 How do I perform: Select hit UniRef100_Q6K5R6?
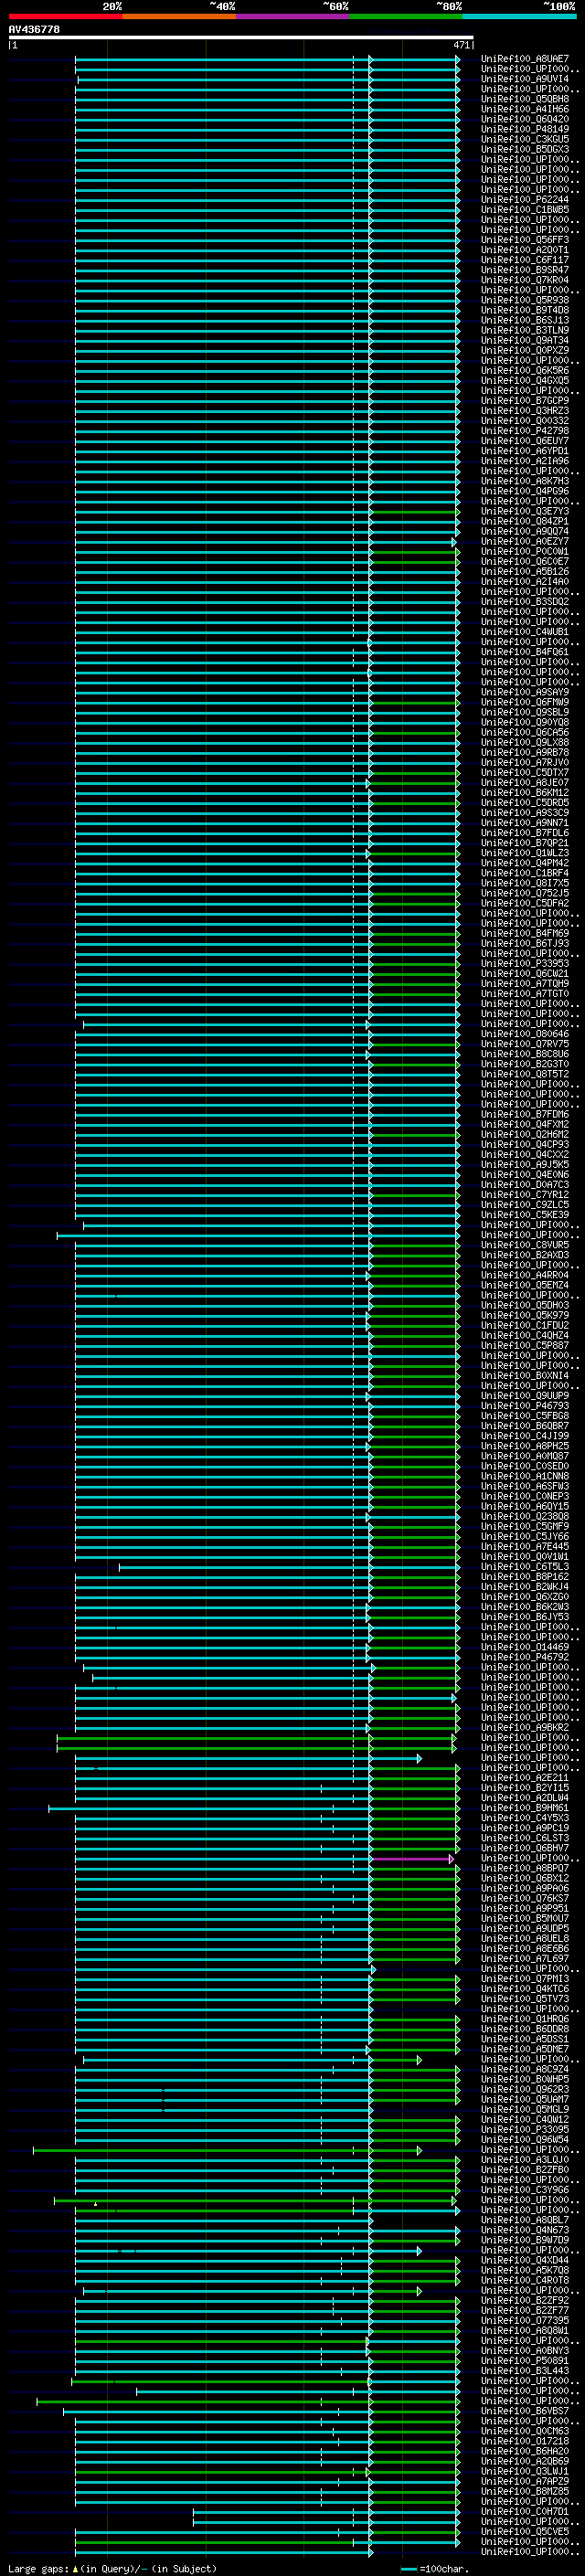(525, 371)
